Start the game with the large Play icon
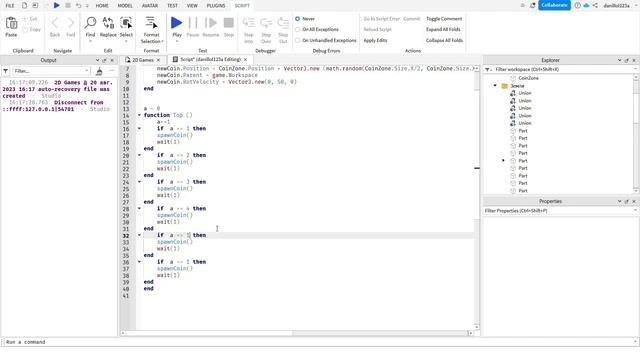 [x=177, y=23]
